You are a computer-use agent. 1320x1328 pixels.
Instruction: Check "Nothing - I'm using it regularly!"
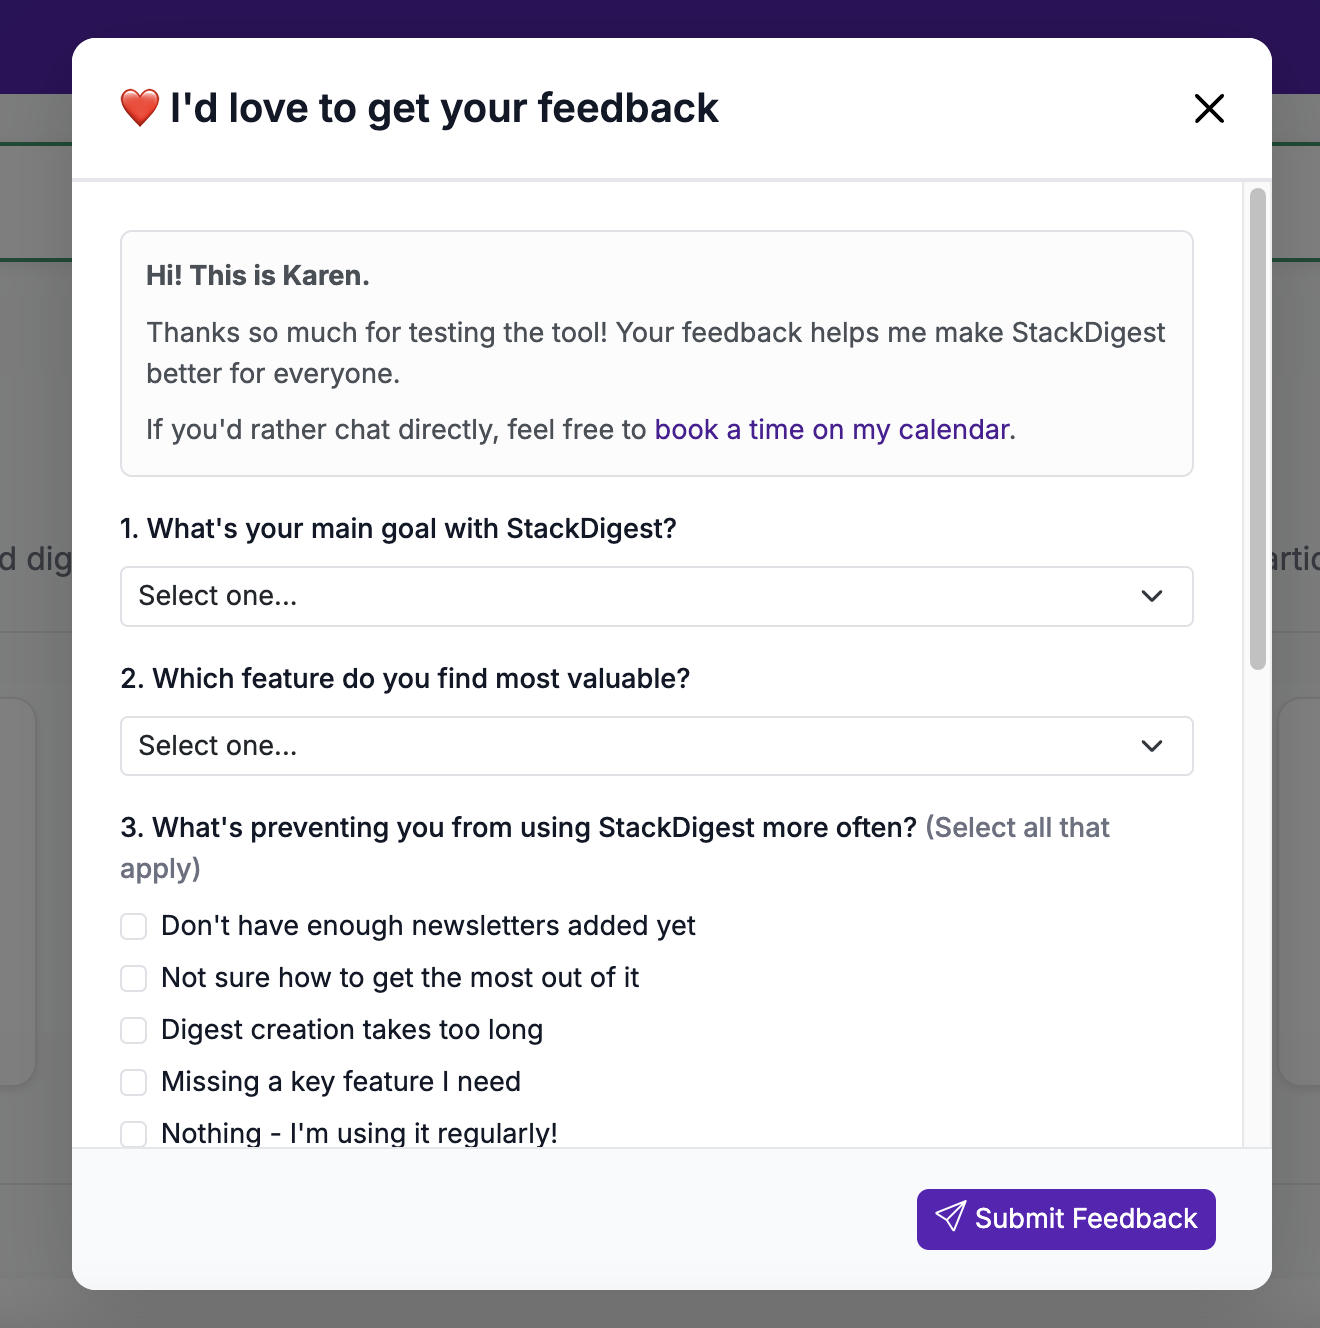pyautogui.click(x=134, y=1134)
